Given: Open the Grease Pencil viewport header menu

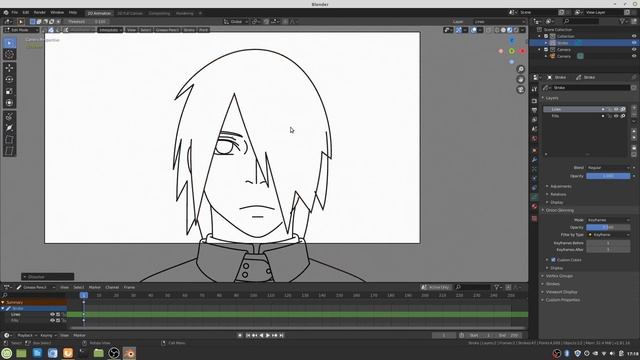Looking at the screenshot, I should point(167,30).
